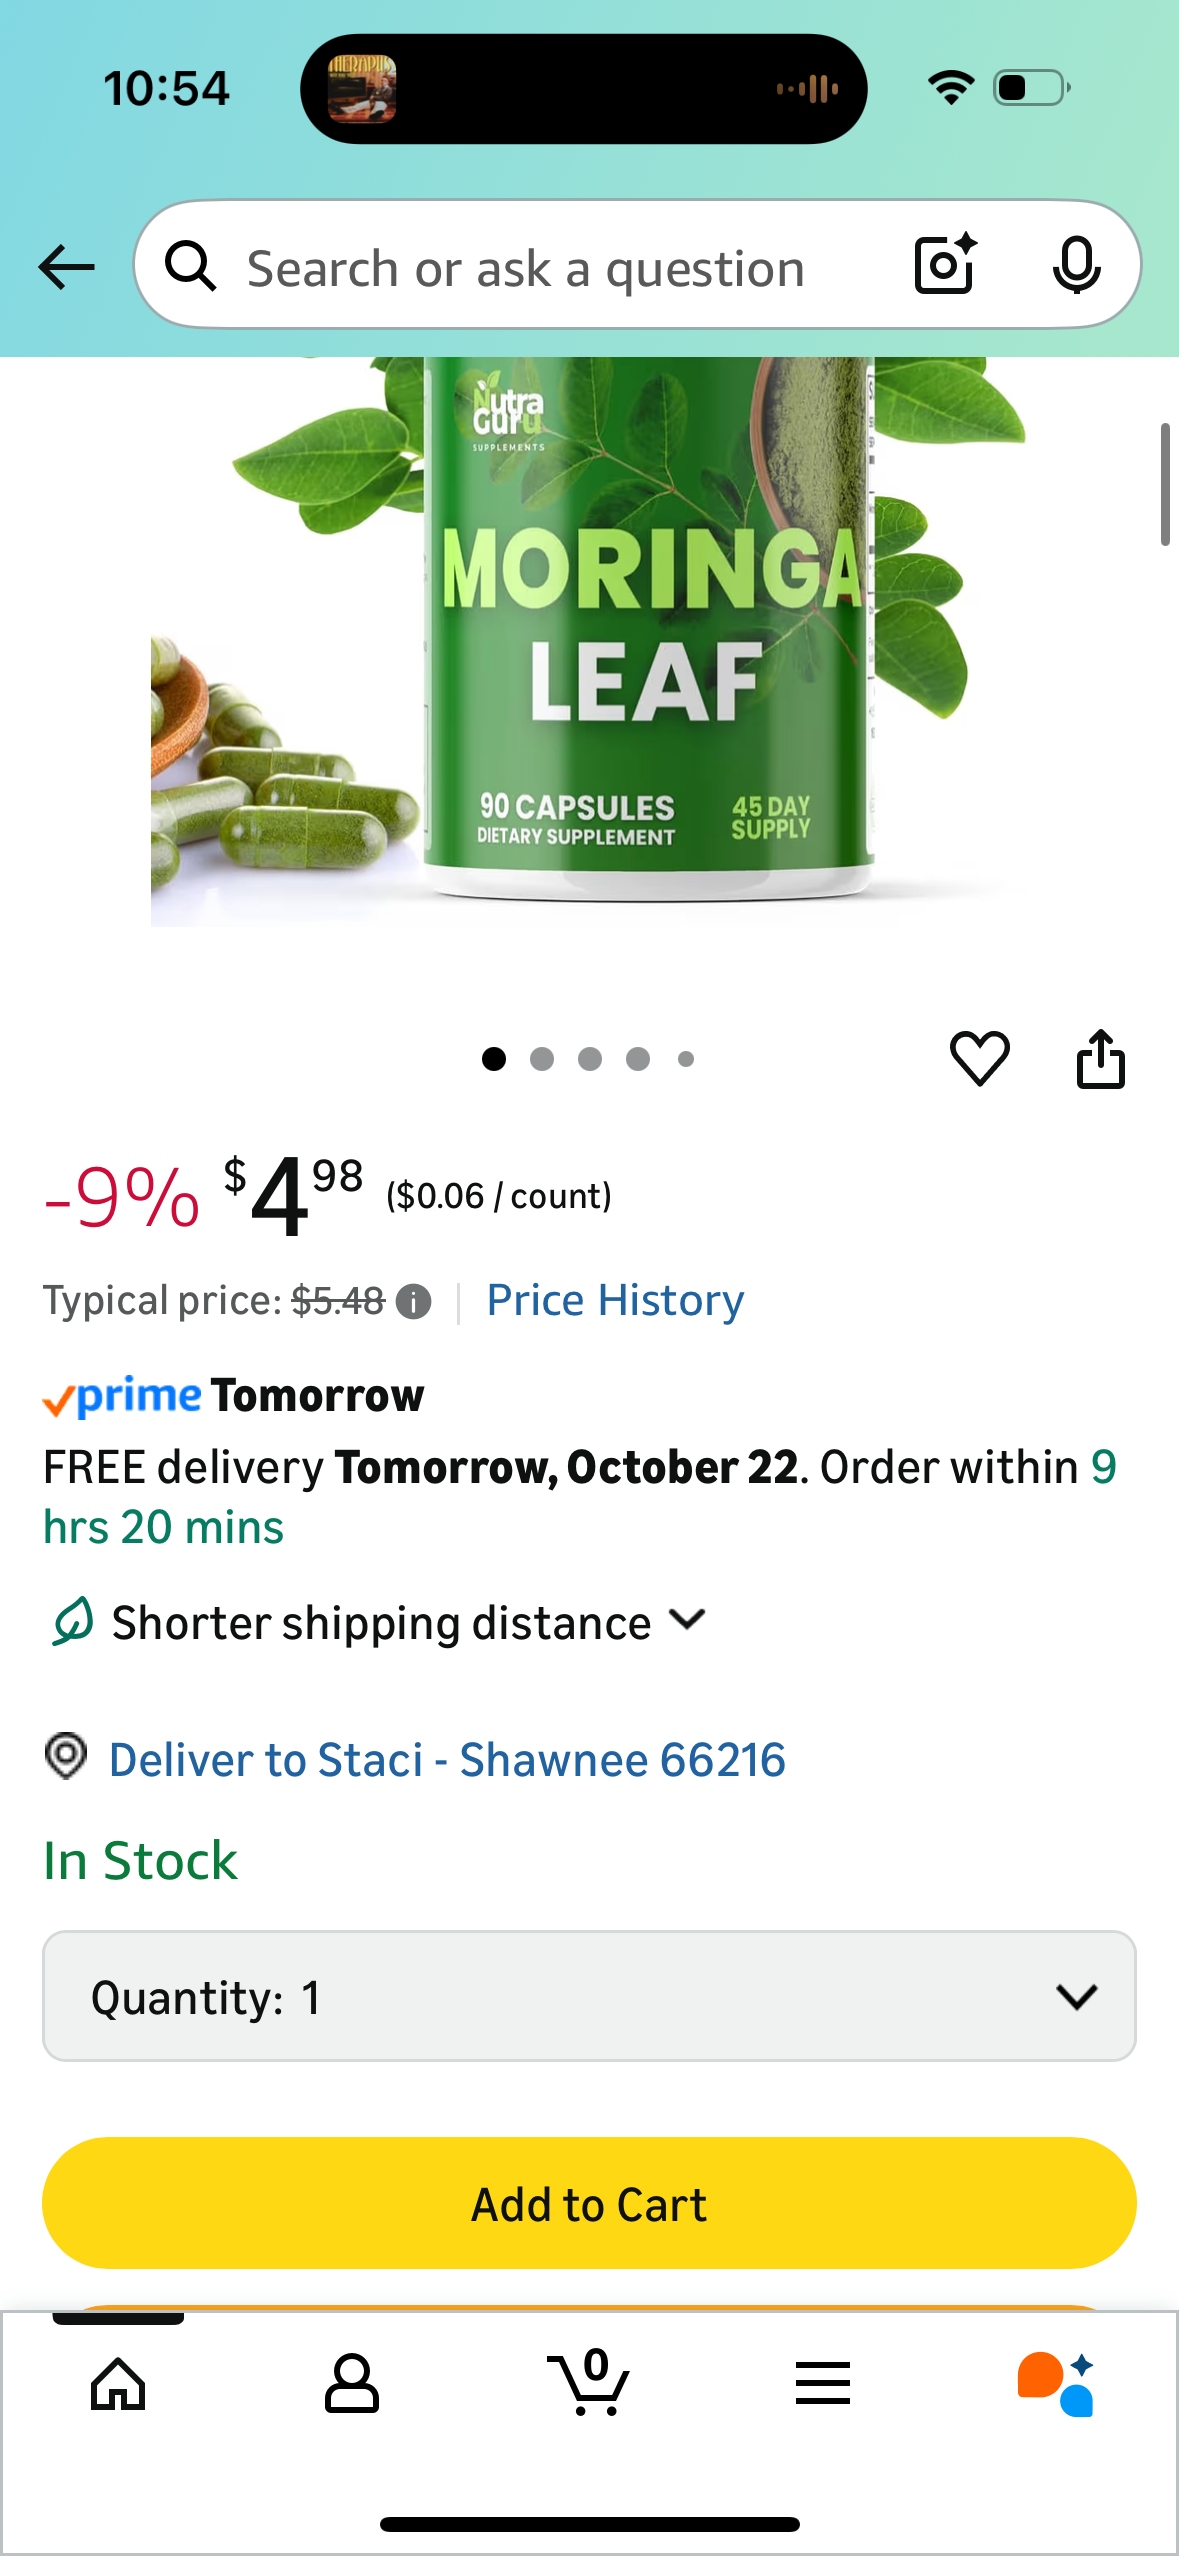Save the product with the heart icon

coord(980,1059)
